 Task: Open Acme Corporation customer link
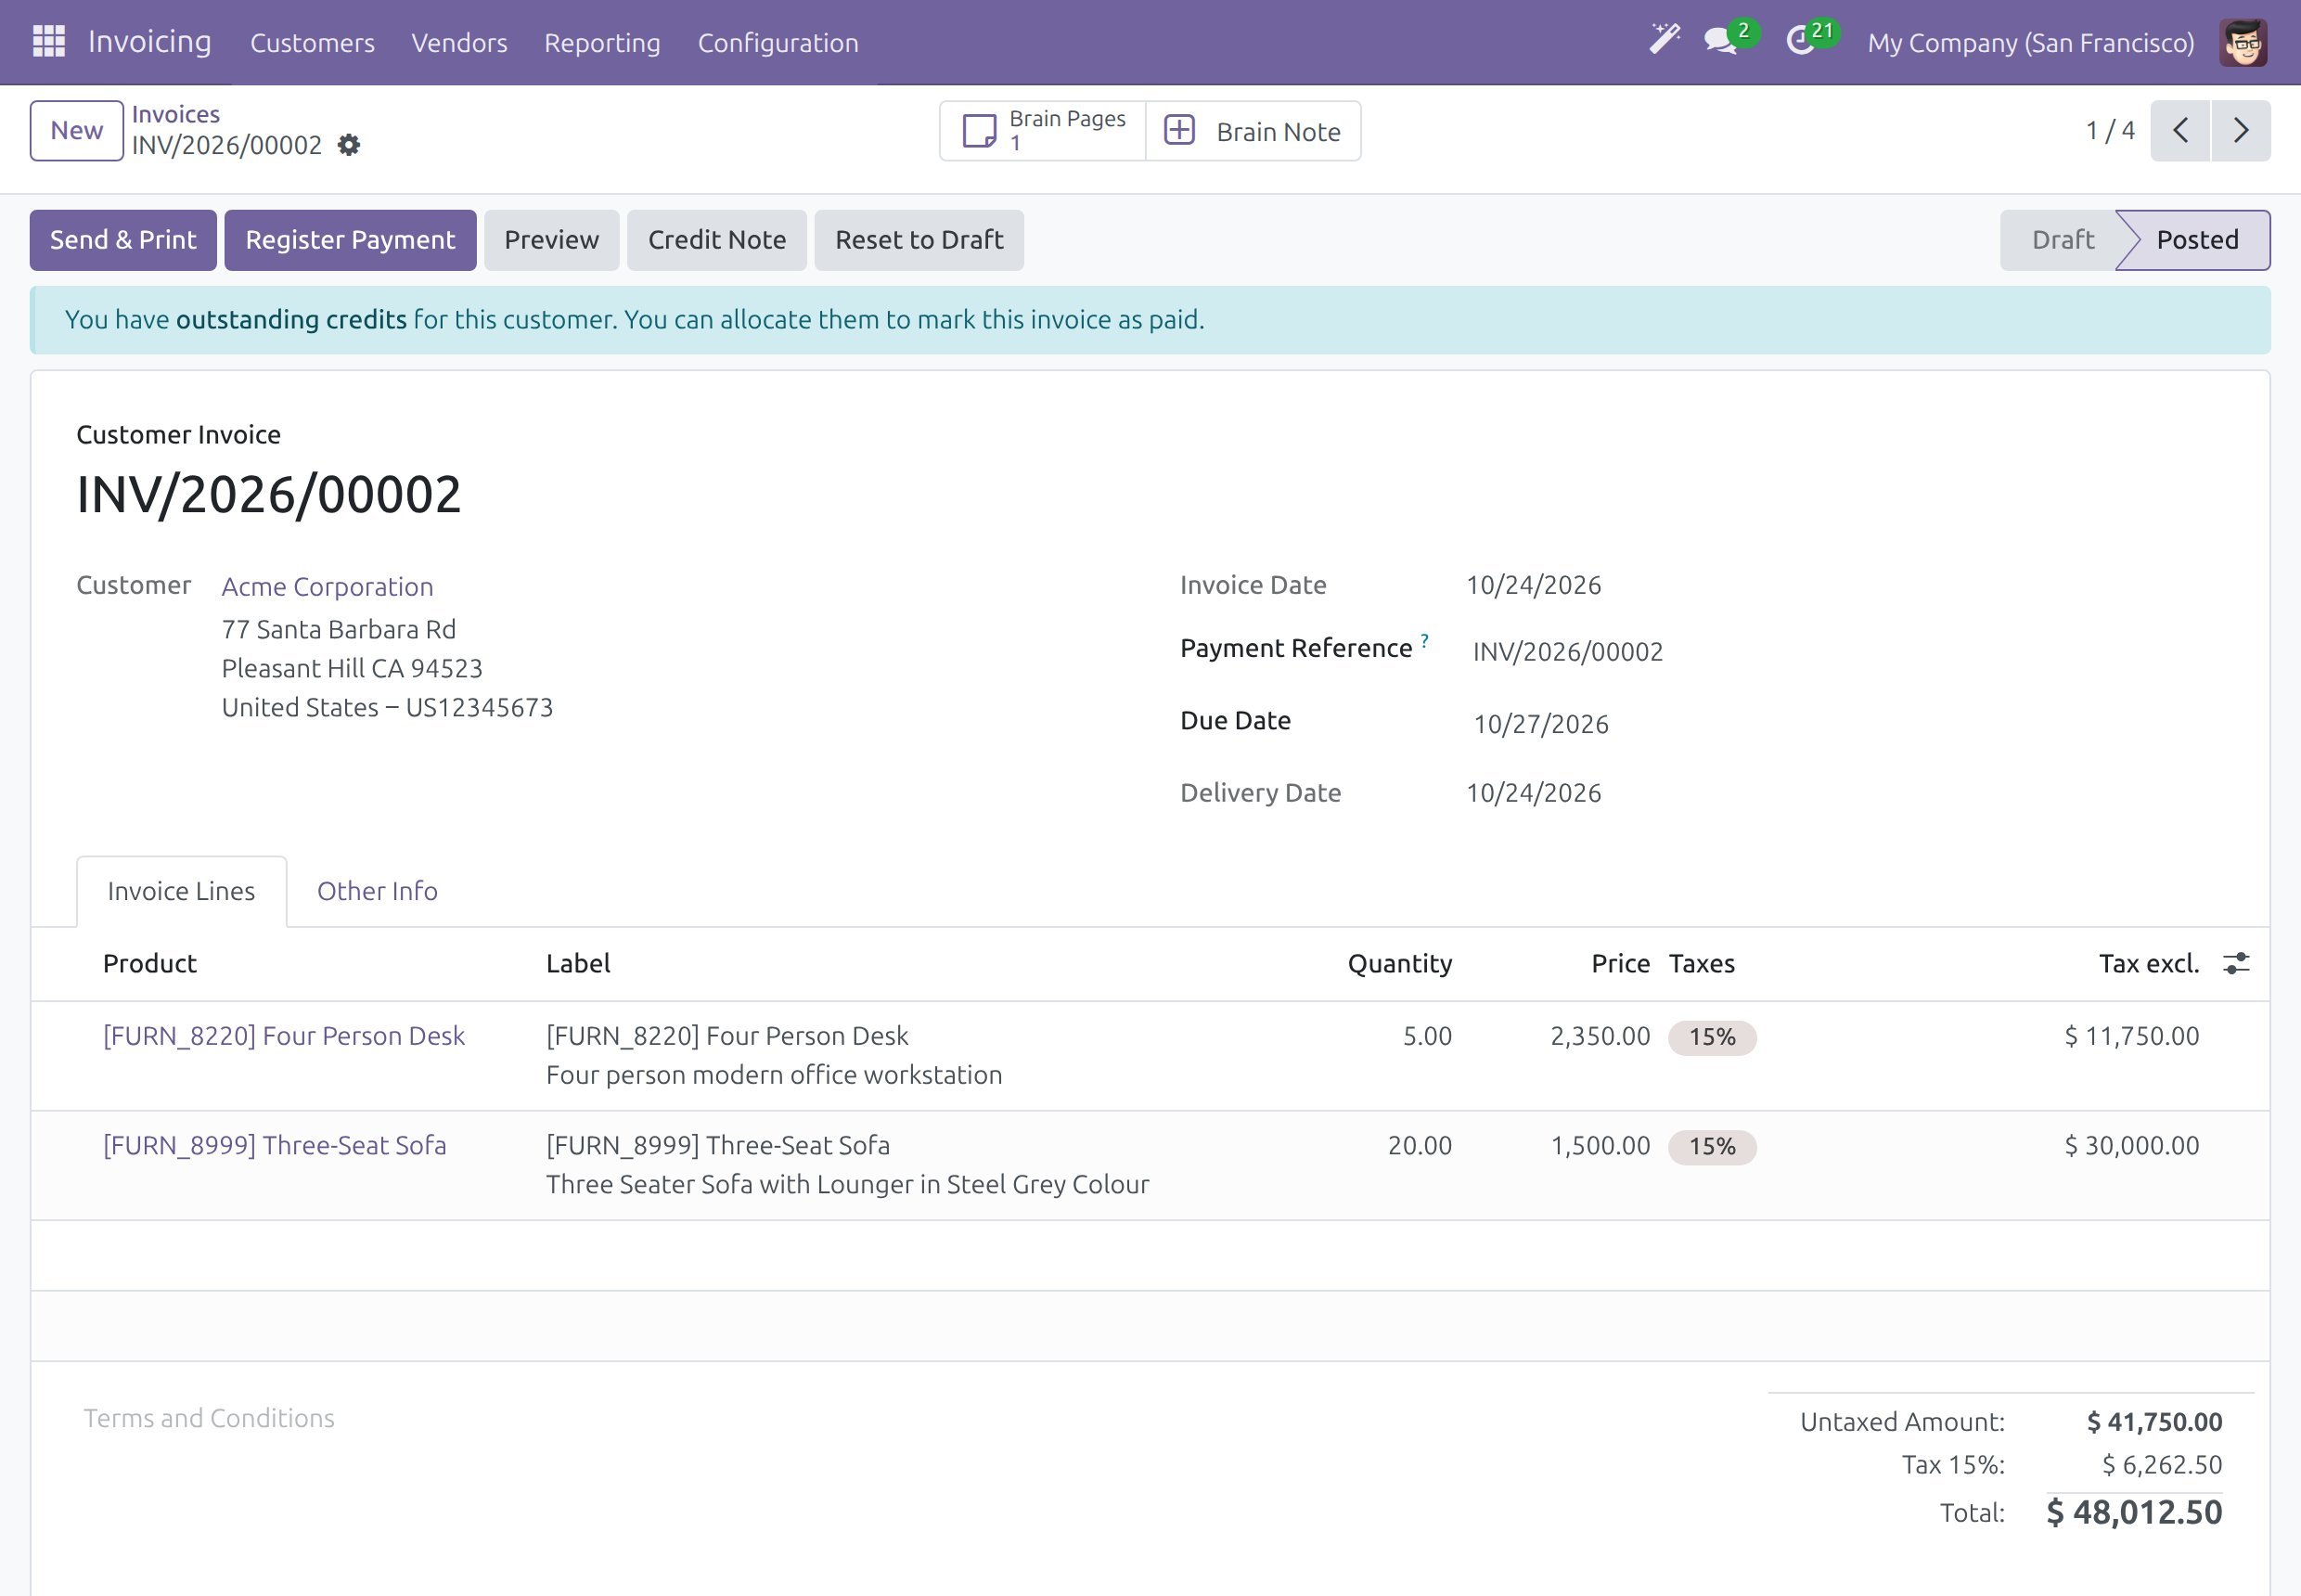[327, 587]
